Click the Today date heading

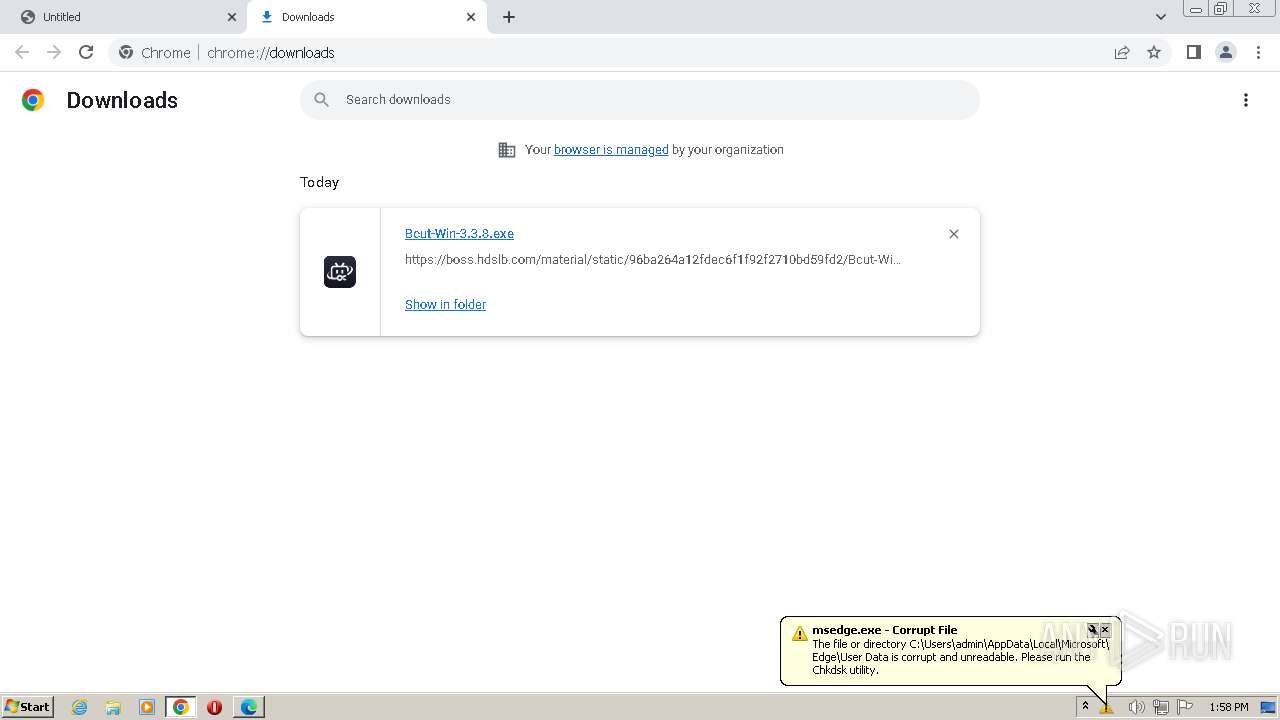(x=319, y=182)
